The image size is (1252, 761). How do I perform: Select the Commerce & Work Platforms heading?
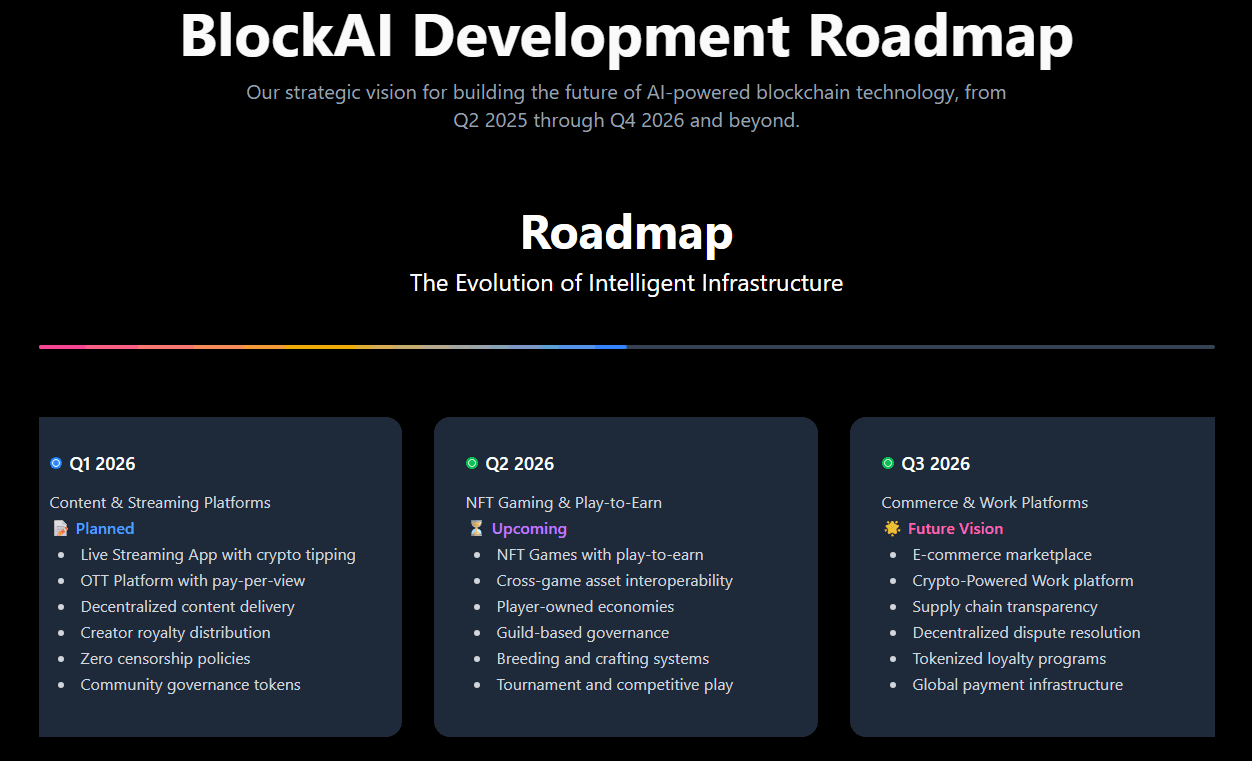984,502
